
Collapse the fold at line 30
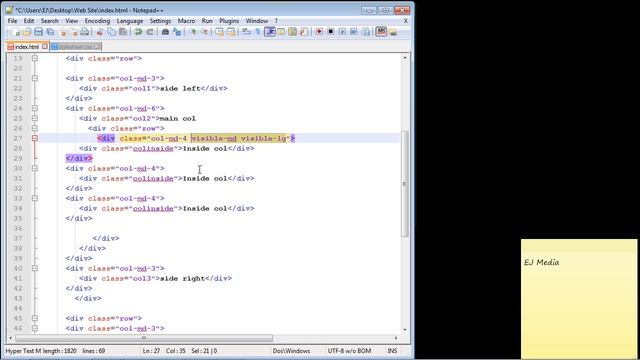[35, 168]
